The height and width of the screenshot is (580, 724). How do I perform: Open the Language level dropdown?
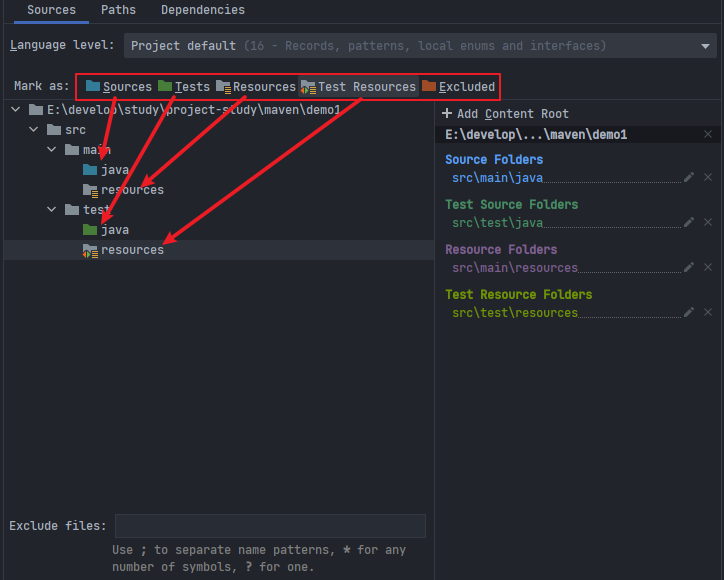pyautogui.click(x=420, y=46)
